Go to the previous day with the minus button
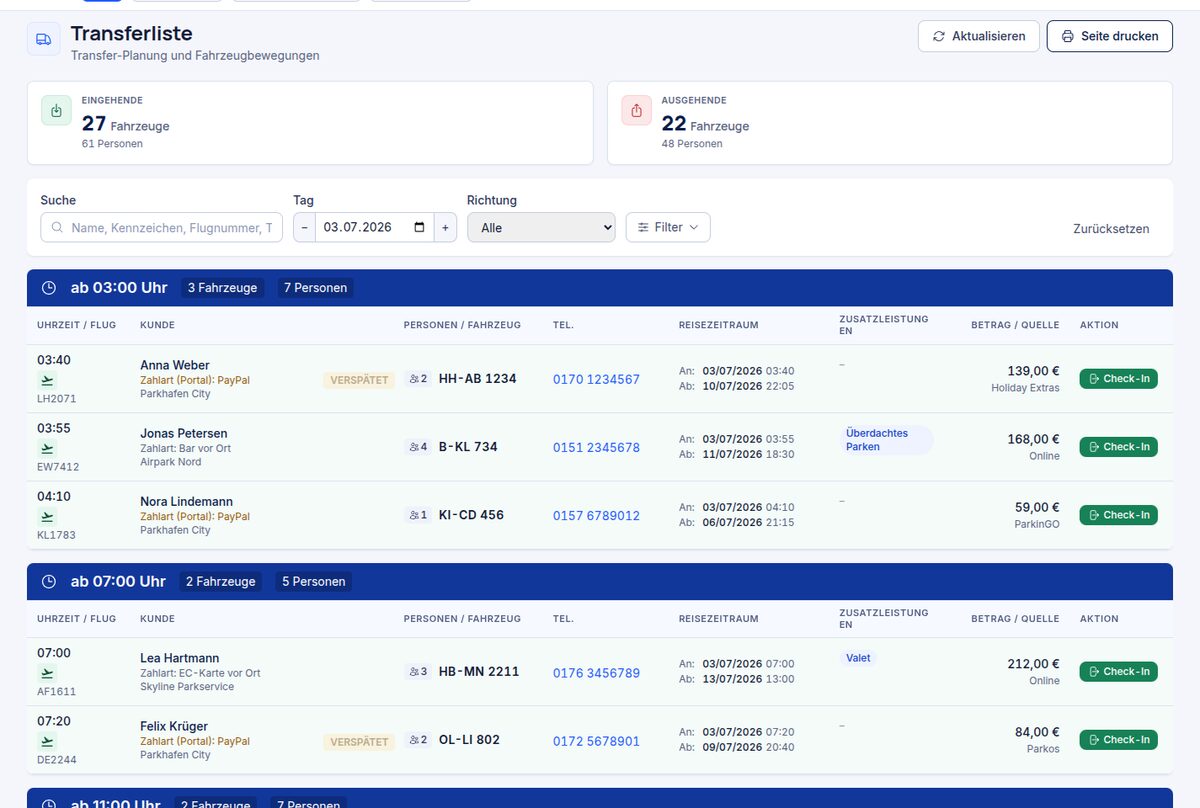Viewport: 1200px width, 808px height. [x=304, y=227]
